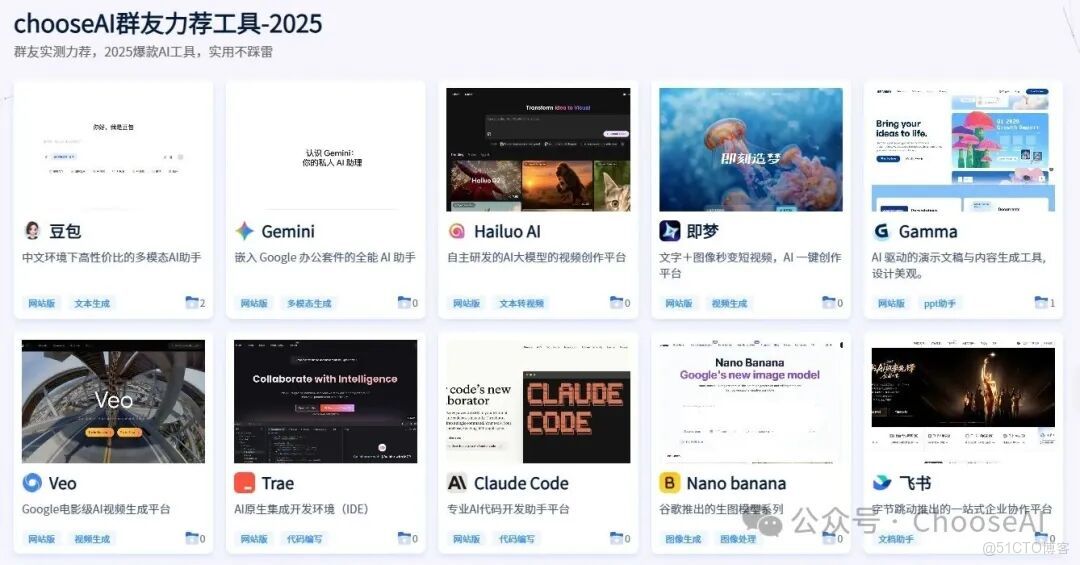Select the 代码编写 tag on Claude Code card
1080x565 pixels.
pos(517,539)
